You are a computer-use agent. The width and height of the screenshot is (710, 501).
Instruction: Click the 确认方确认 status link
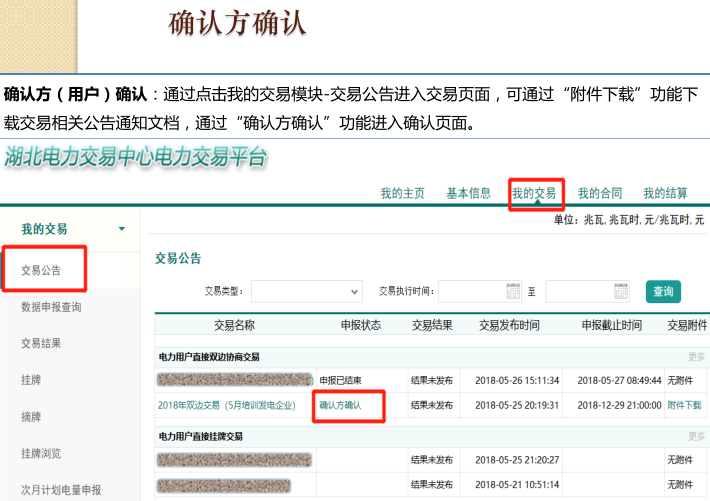tap(340, 406)
